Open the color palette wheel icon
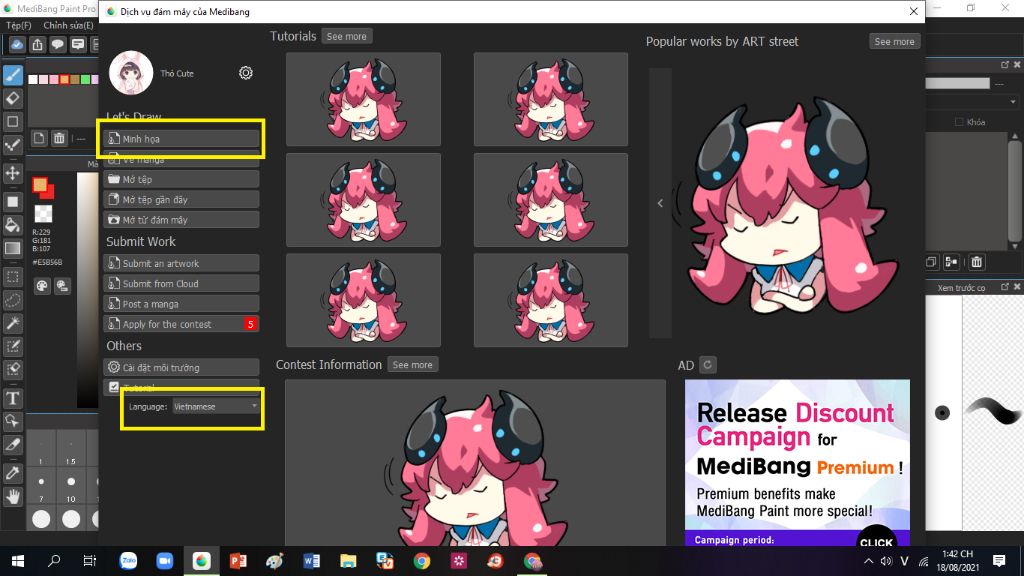Image resolution: width=1024 pixels, height=576 pixels. [x=42, y=285]
